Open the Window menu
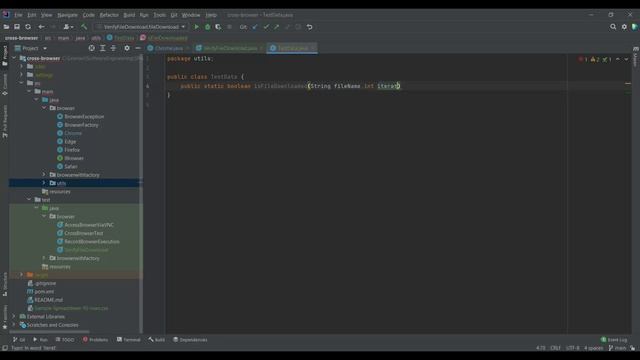Viewport: 640px width, 360px height. coord(191,15)
